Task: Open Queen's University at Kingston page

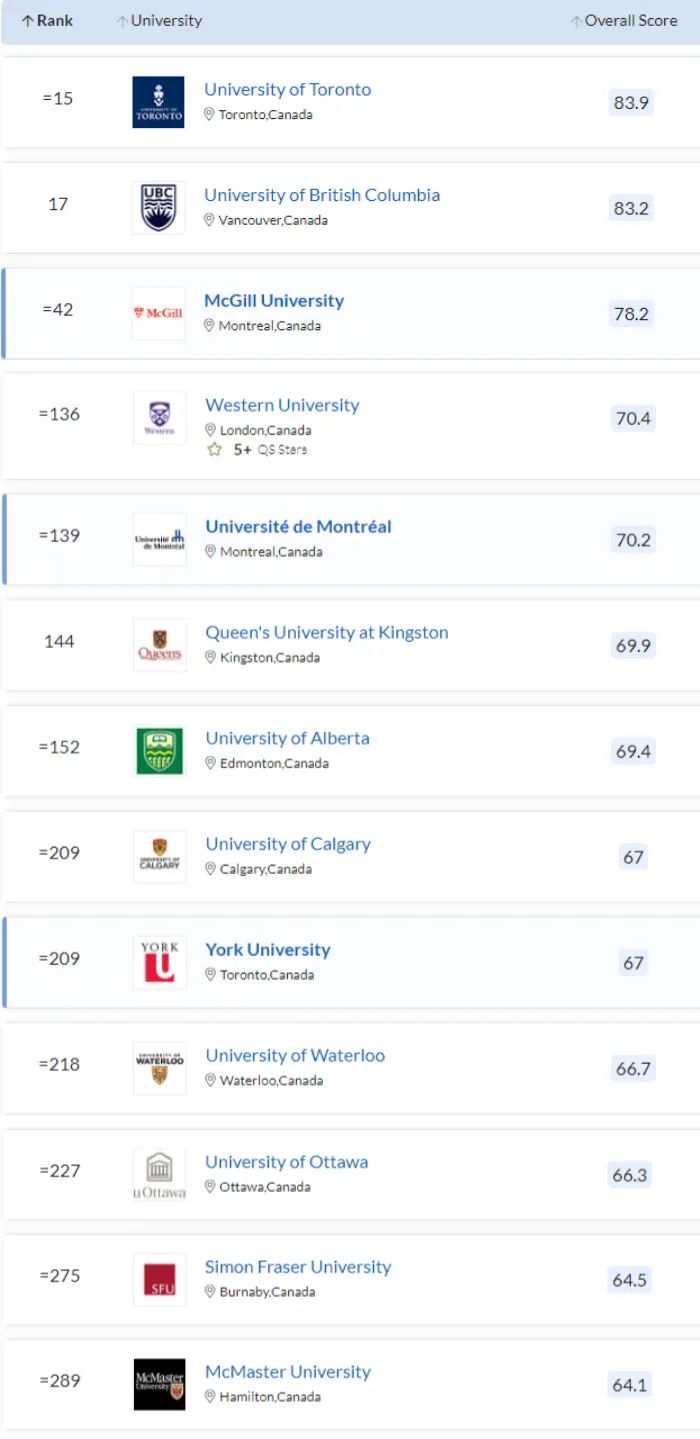Action: pyautogui.click(x=327, y=632)
